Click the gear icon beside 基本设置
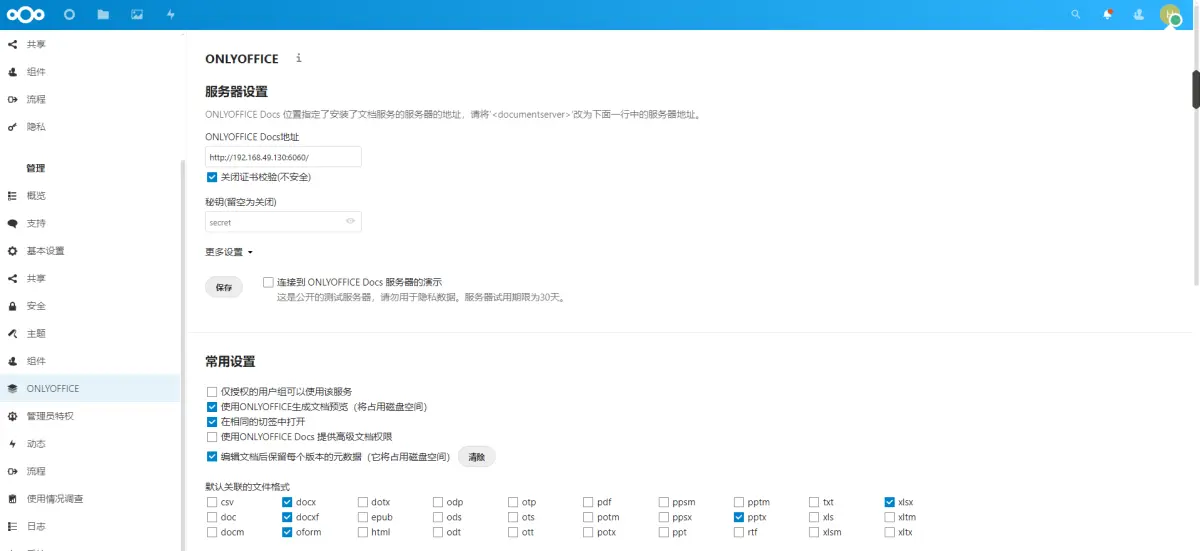Screen dimensions: 1200x551 13,250
